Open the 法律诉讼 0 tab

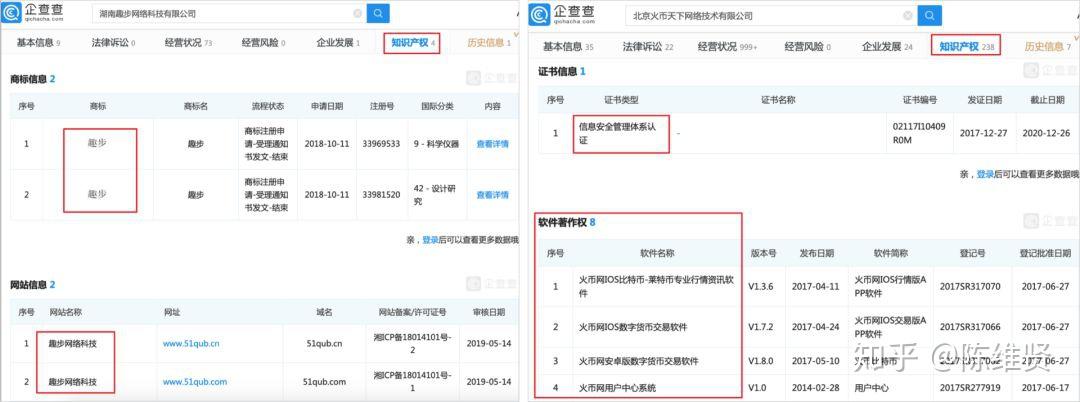click(x=114, y=43)
